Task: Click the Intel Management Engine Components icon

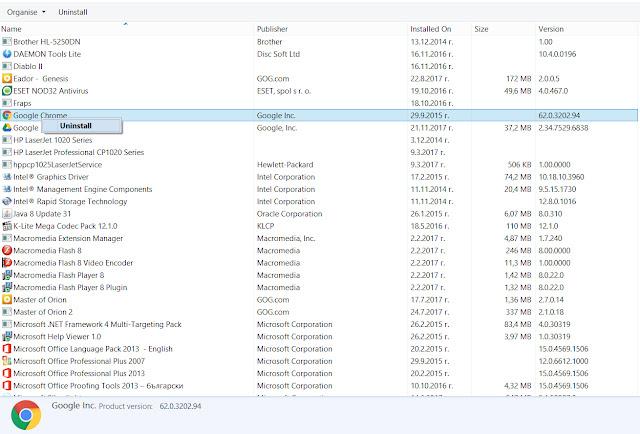Action: 7,189
